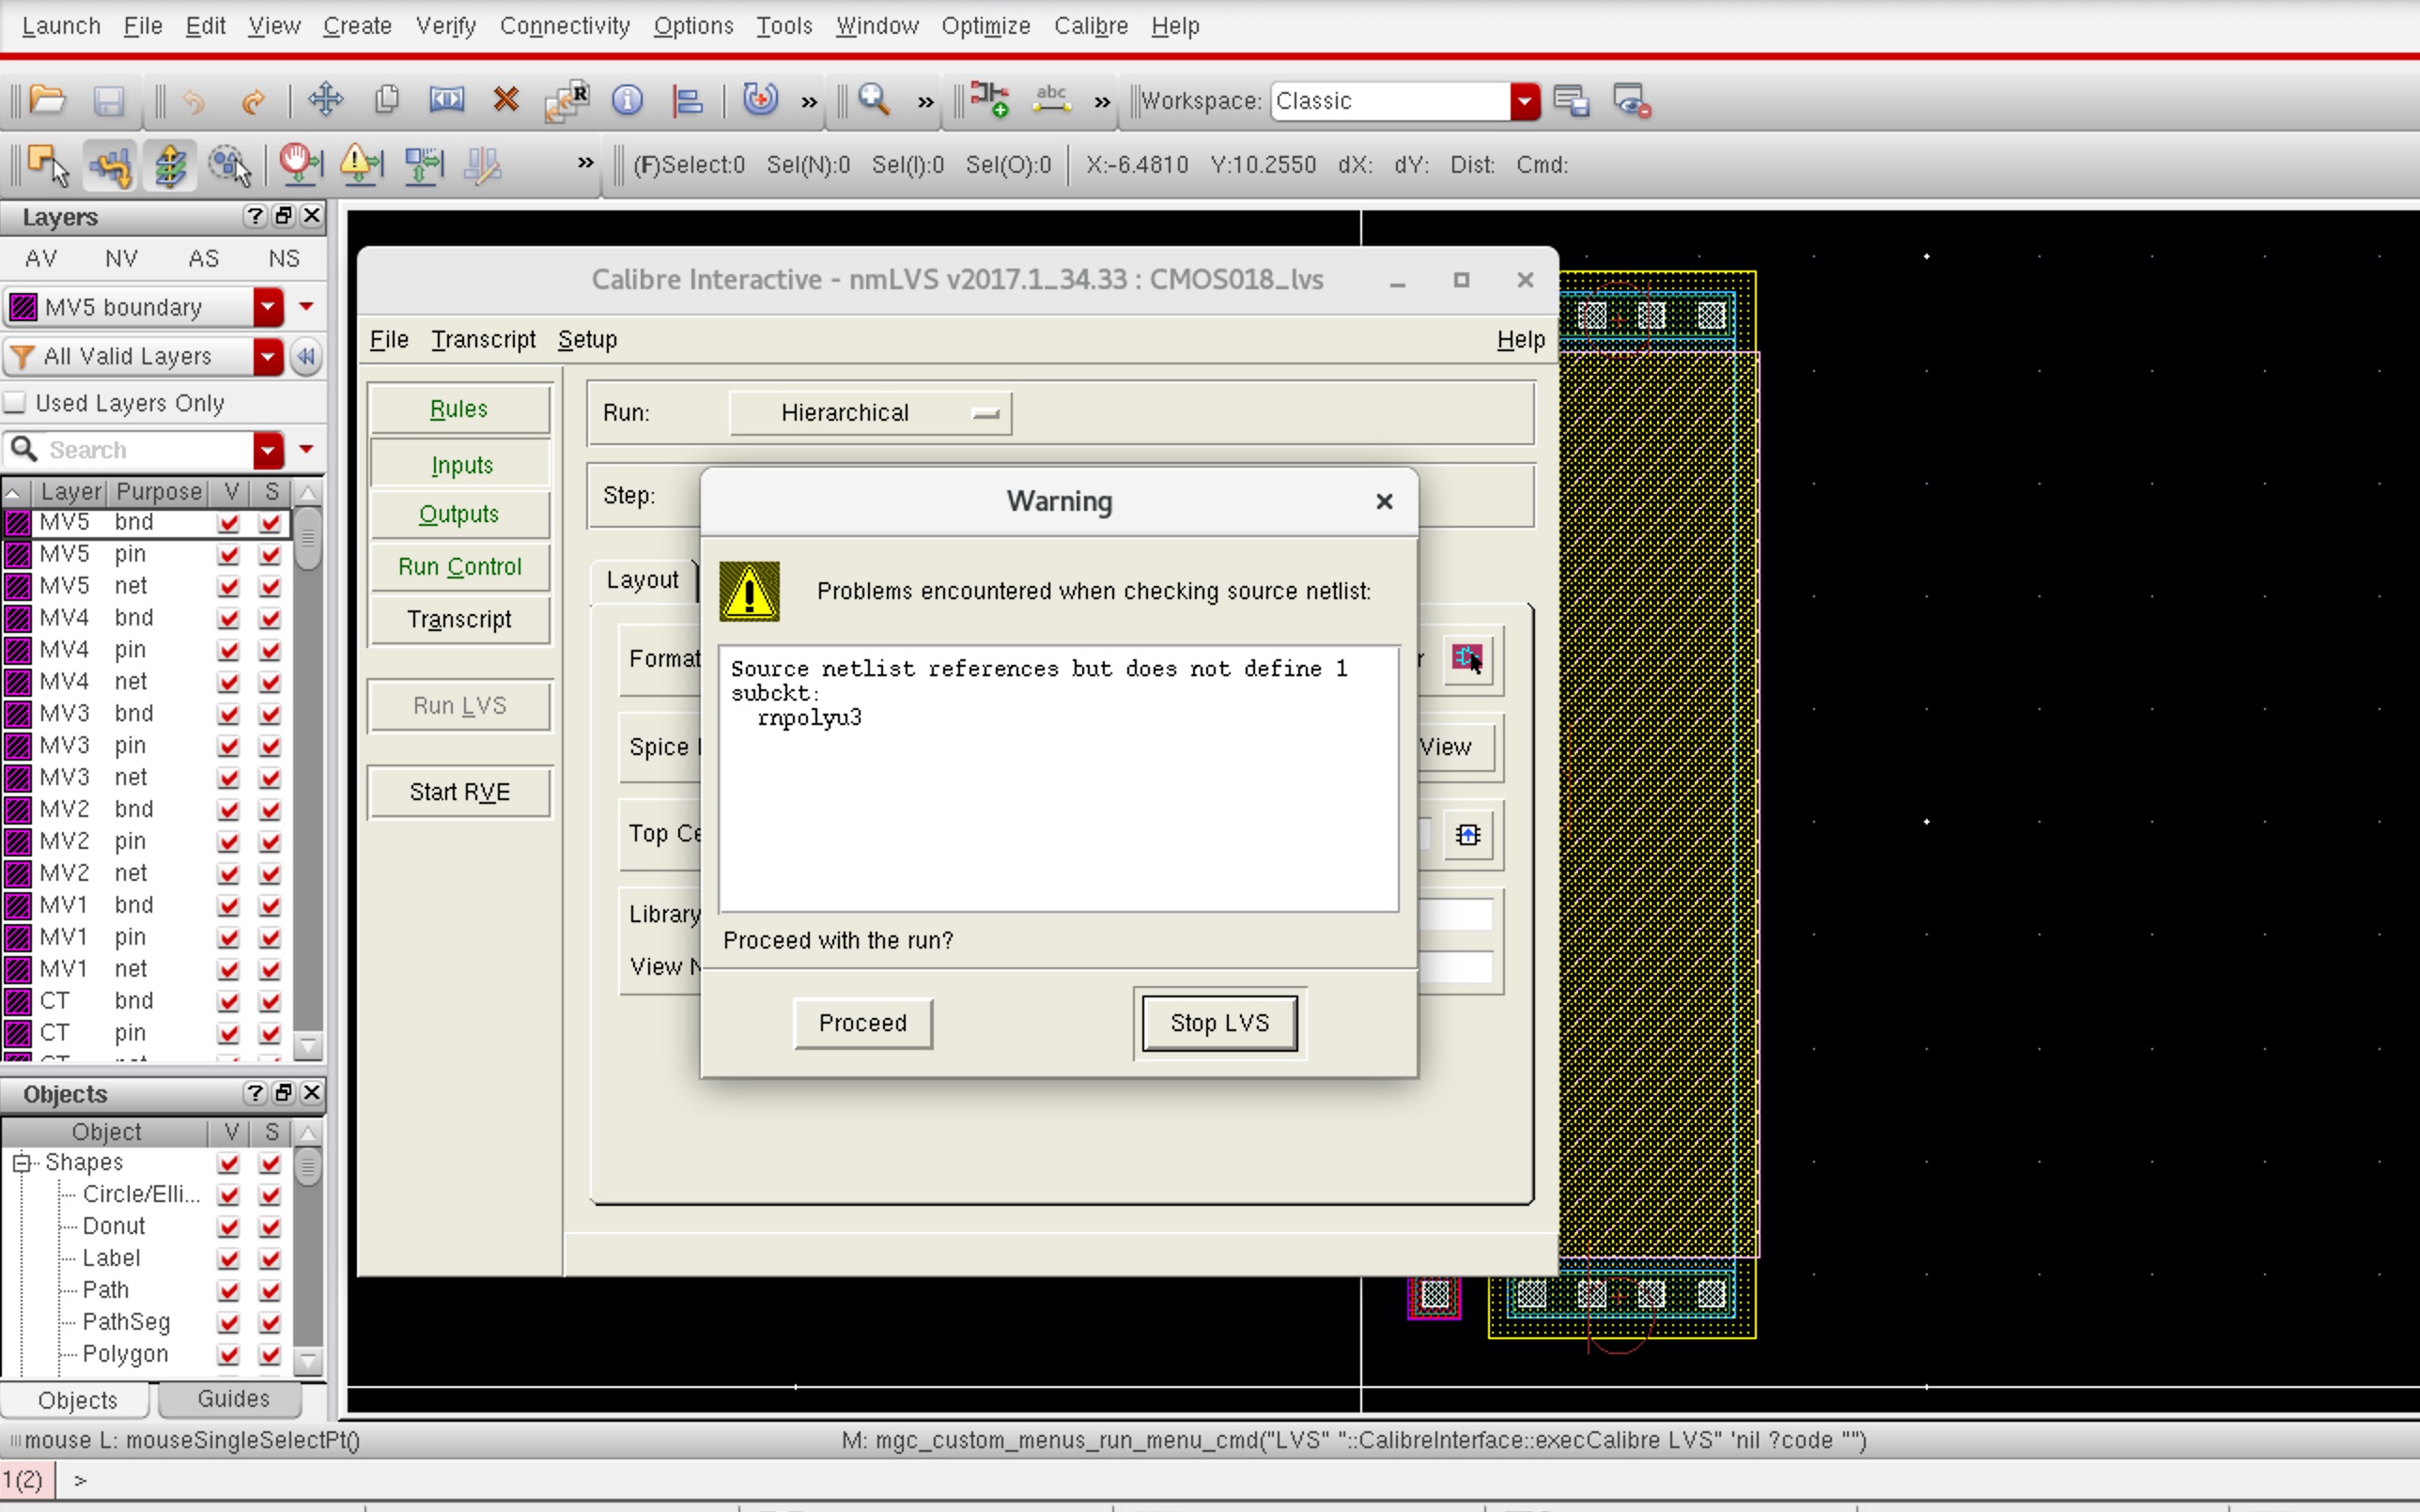The height and width of the screenshot is (1512, 2420).
Task: Close the Warning dialog with its X
Action: click(1384, 502)
